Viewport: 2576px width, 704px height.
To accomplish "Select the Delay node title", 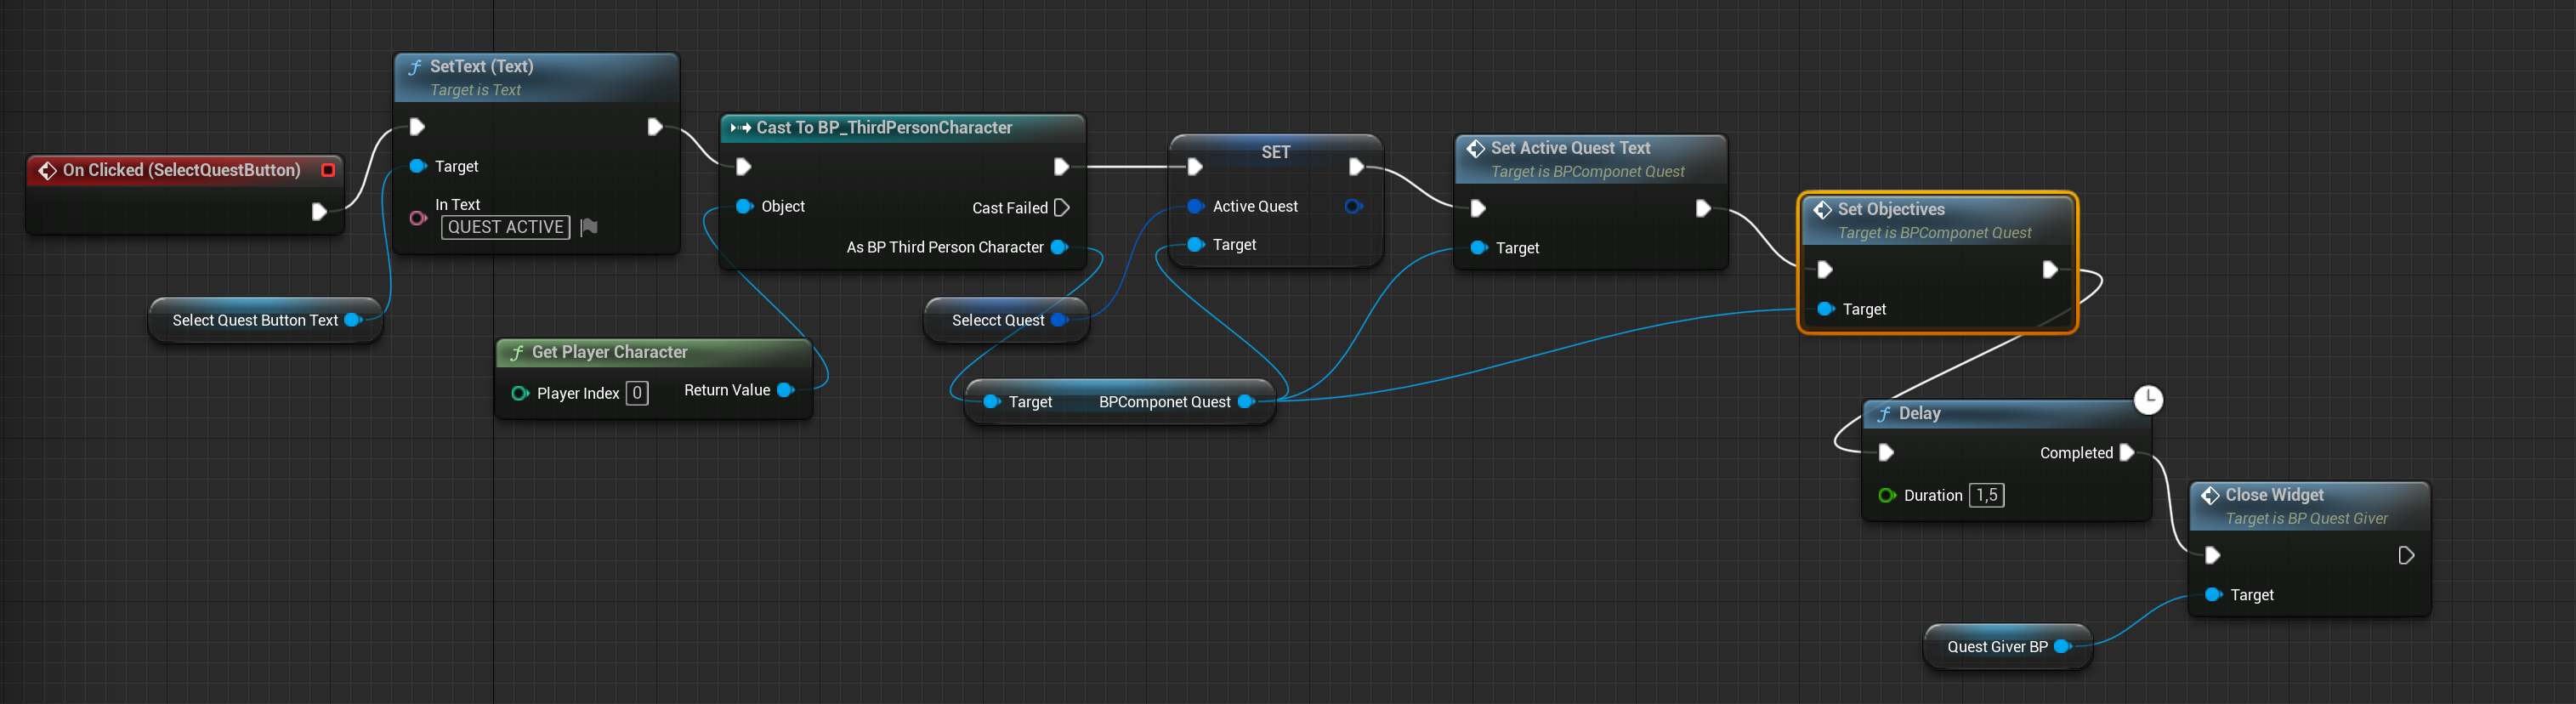I will (x=1920, y=414).
